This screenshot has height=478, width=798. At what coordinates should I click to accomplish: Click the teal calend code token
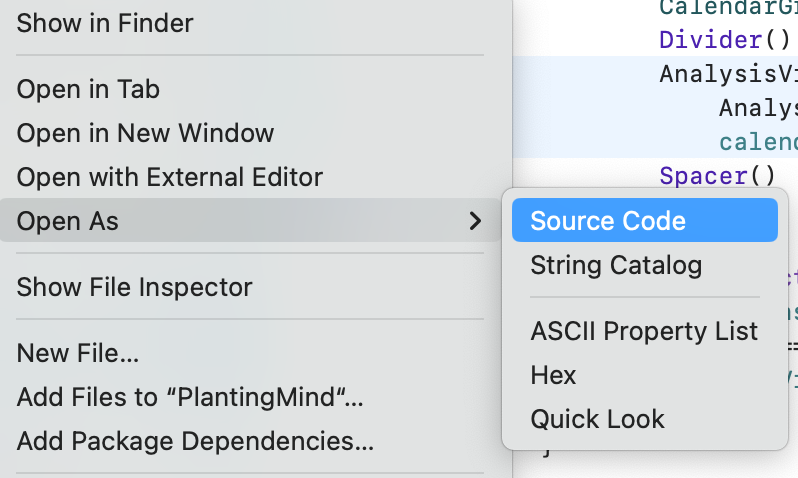click(x=758, y=142)
